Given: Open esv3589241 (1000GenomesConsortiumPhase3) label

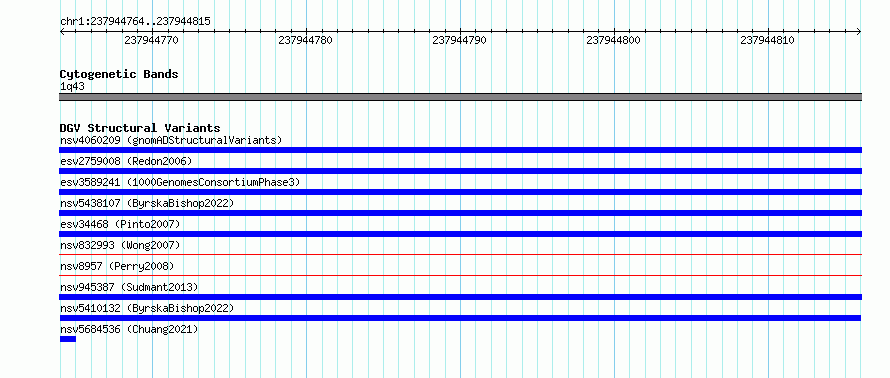Looking at the screenshot, I should [180, 182].
